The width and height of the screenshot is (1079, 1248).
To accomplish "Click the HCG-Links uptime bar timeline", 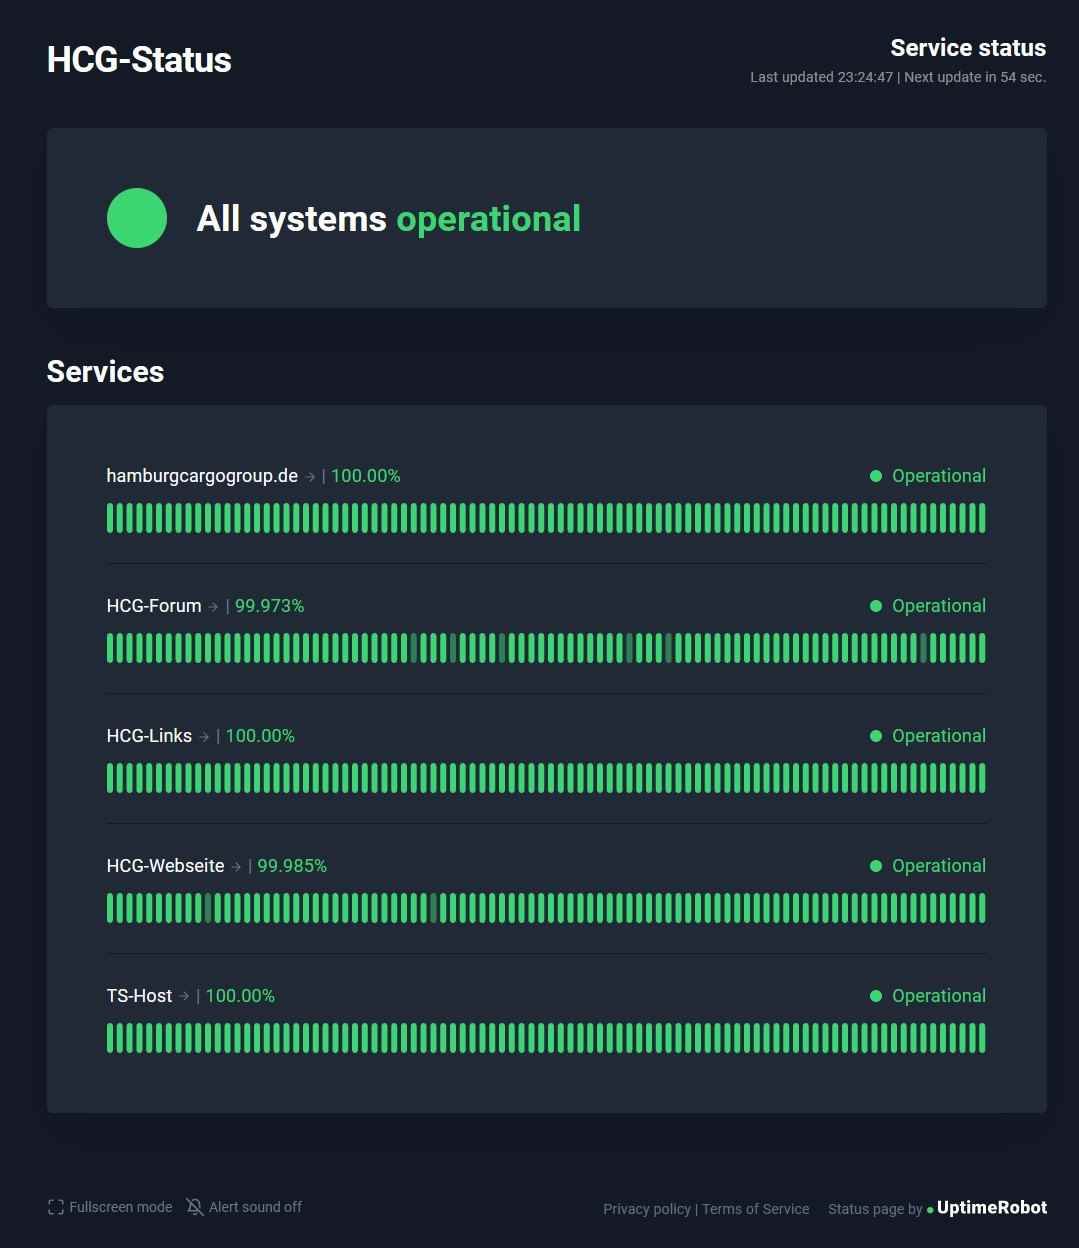I will (x=546, y=778).
